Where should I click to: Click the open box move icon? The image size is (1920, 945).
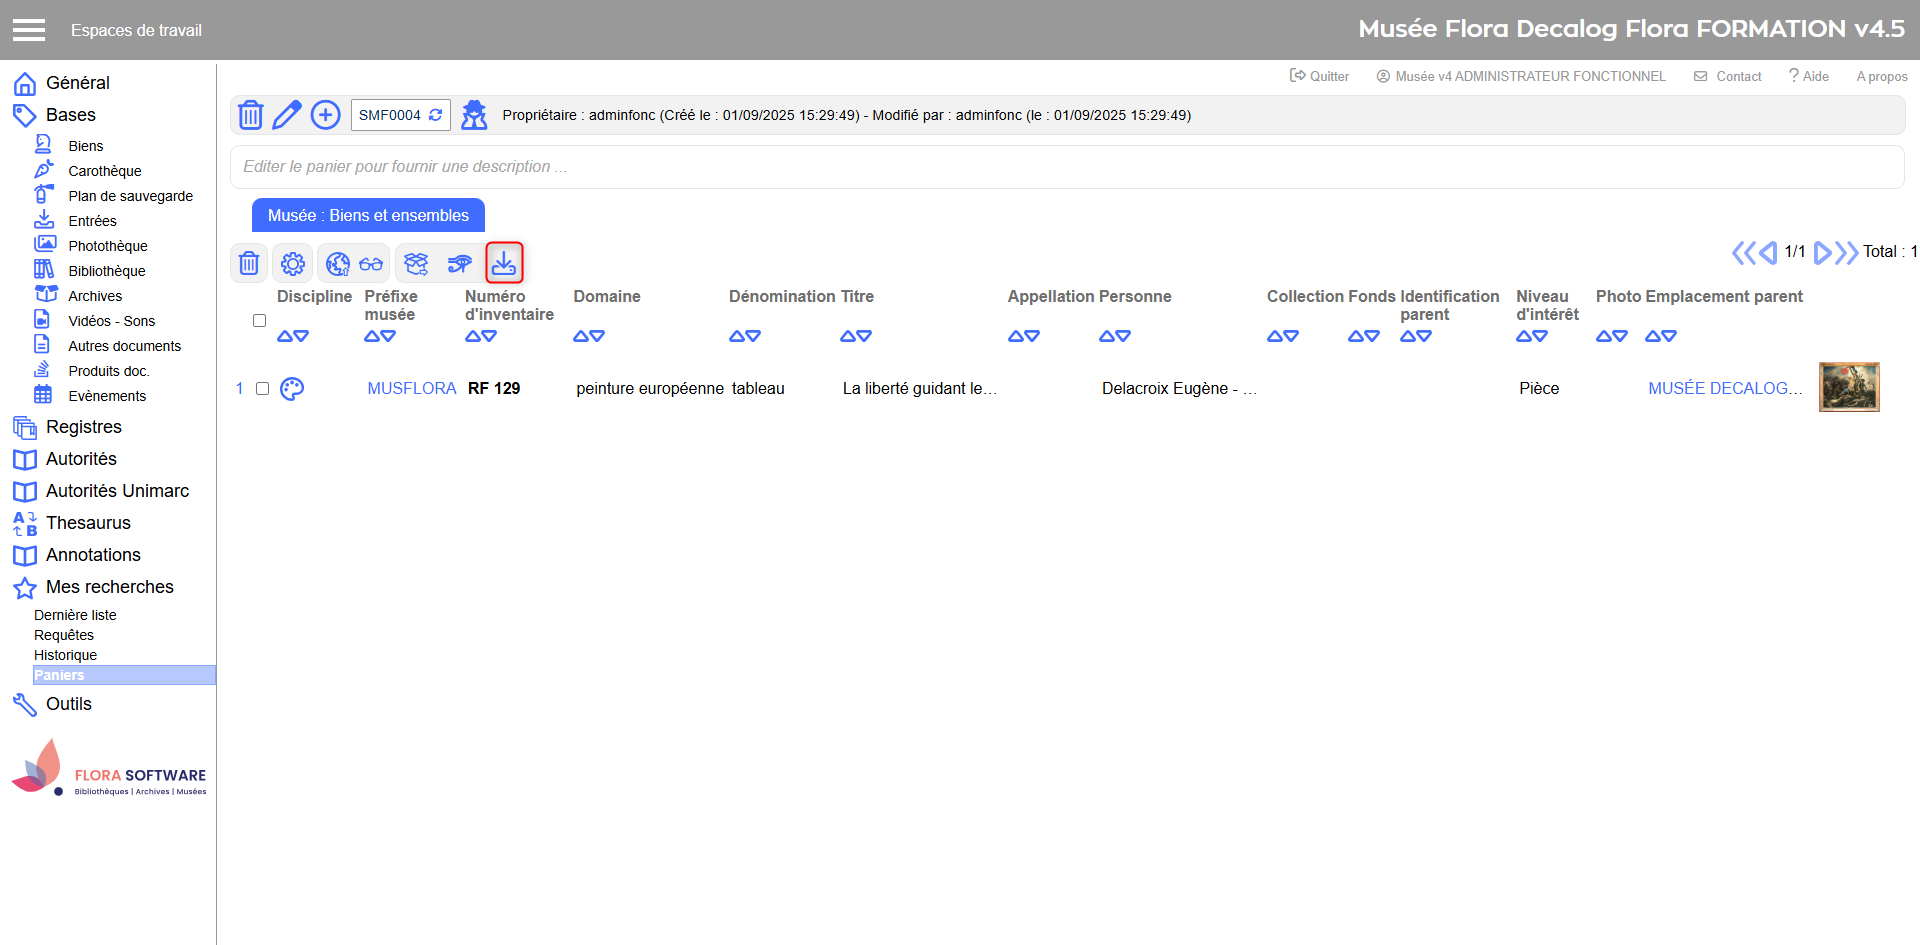coord(416,264)
